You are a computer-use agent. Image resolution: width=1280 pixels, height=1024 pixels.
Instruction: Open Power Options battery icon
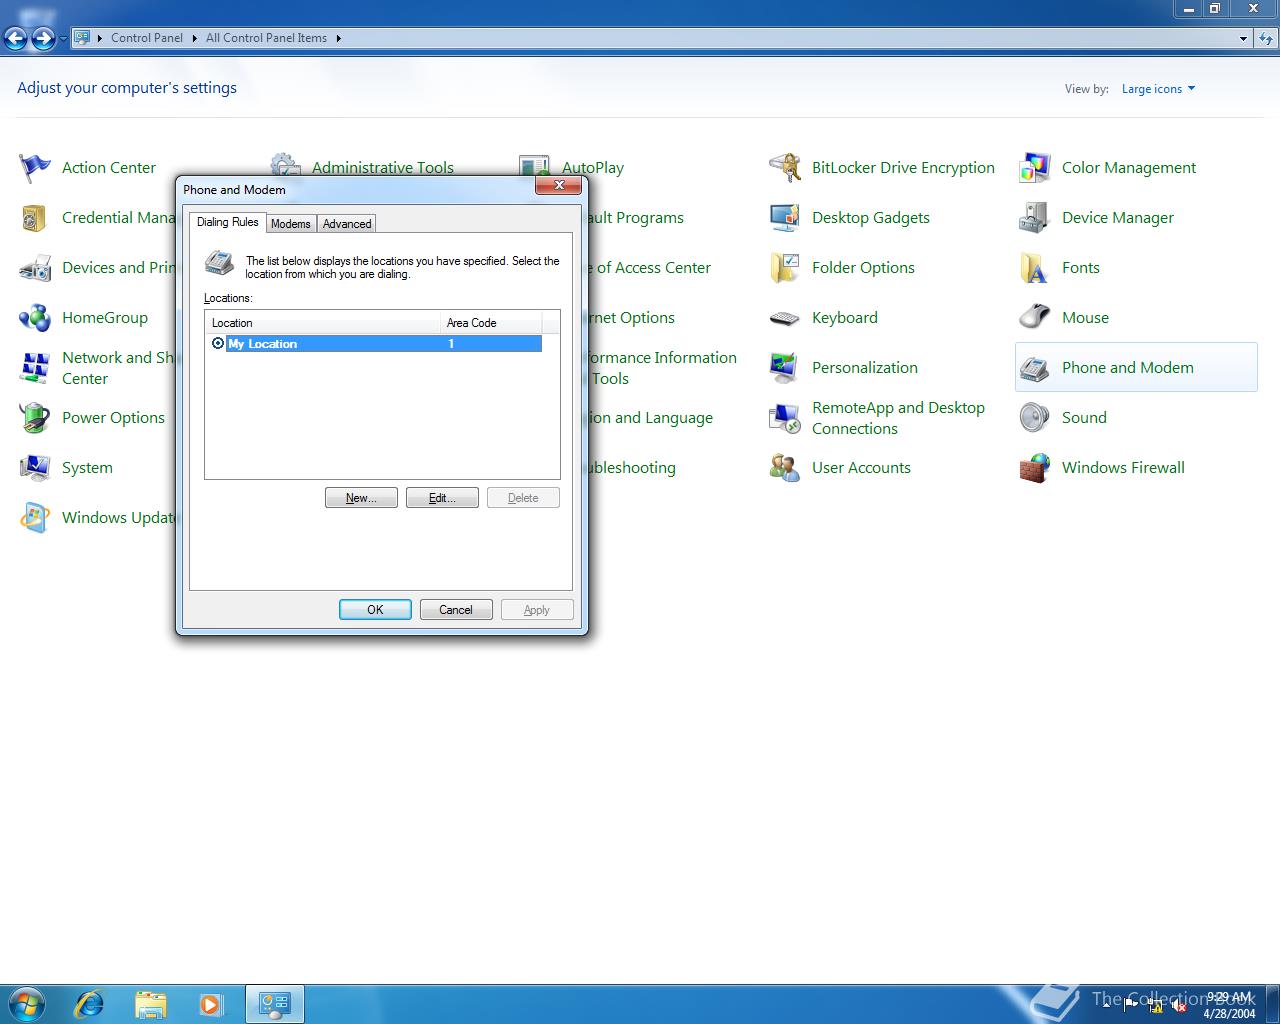pyautogui.click(x=35, y=418)
